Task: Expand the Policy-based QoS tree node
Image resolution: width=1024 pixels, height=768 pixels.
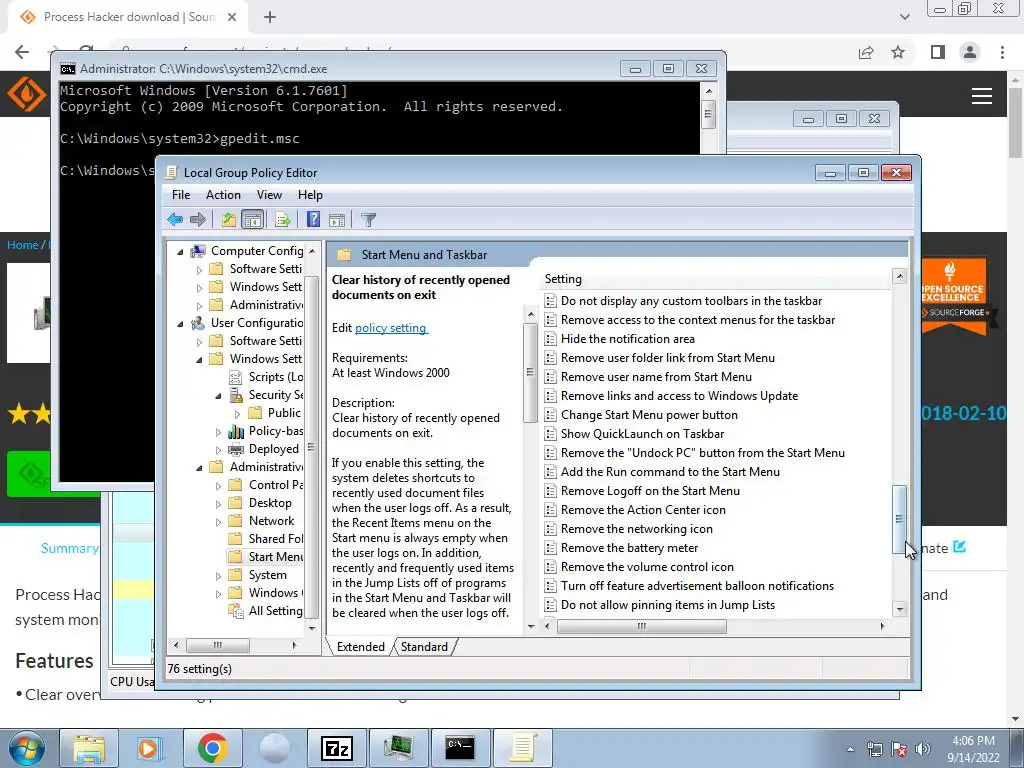Action: 219,432
